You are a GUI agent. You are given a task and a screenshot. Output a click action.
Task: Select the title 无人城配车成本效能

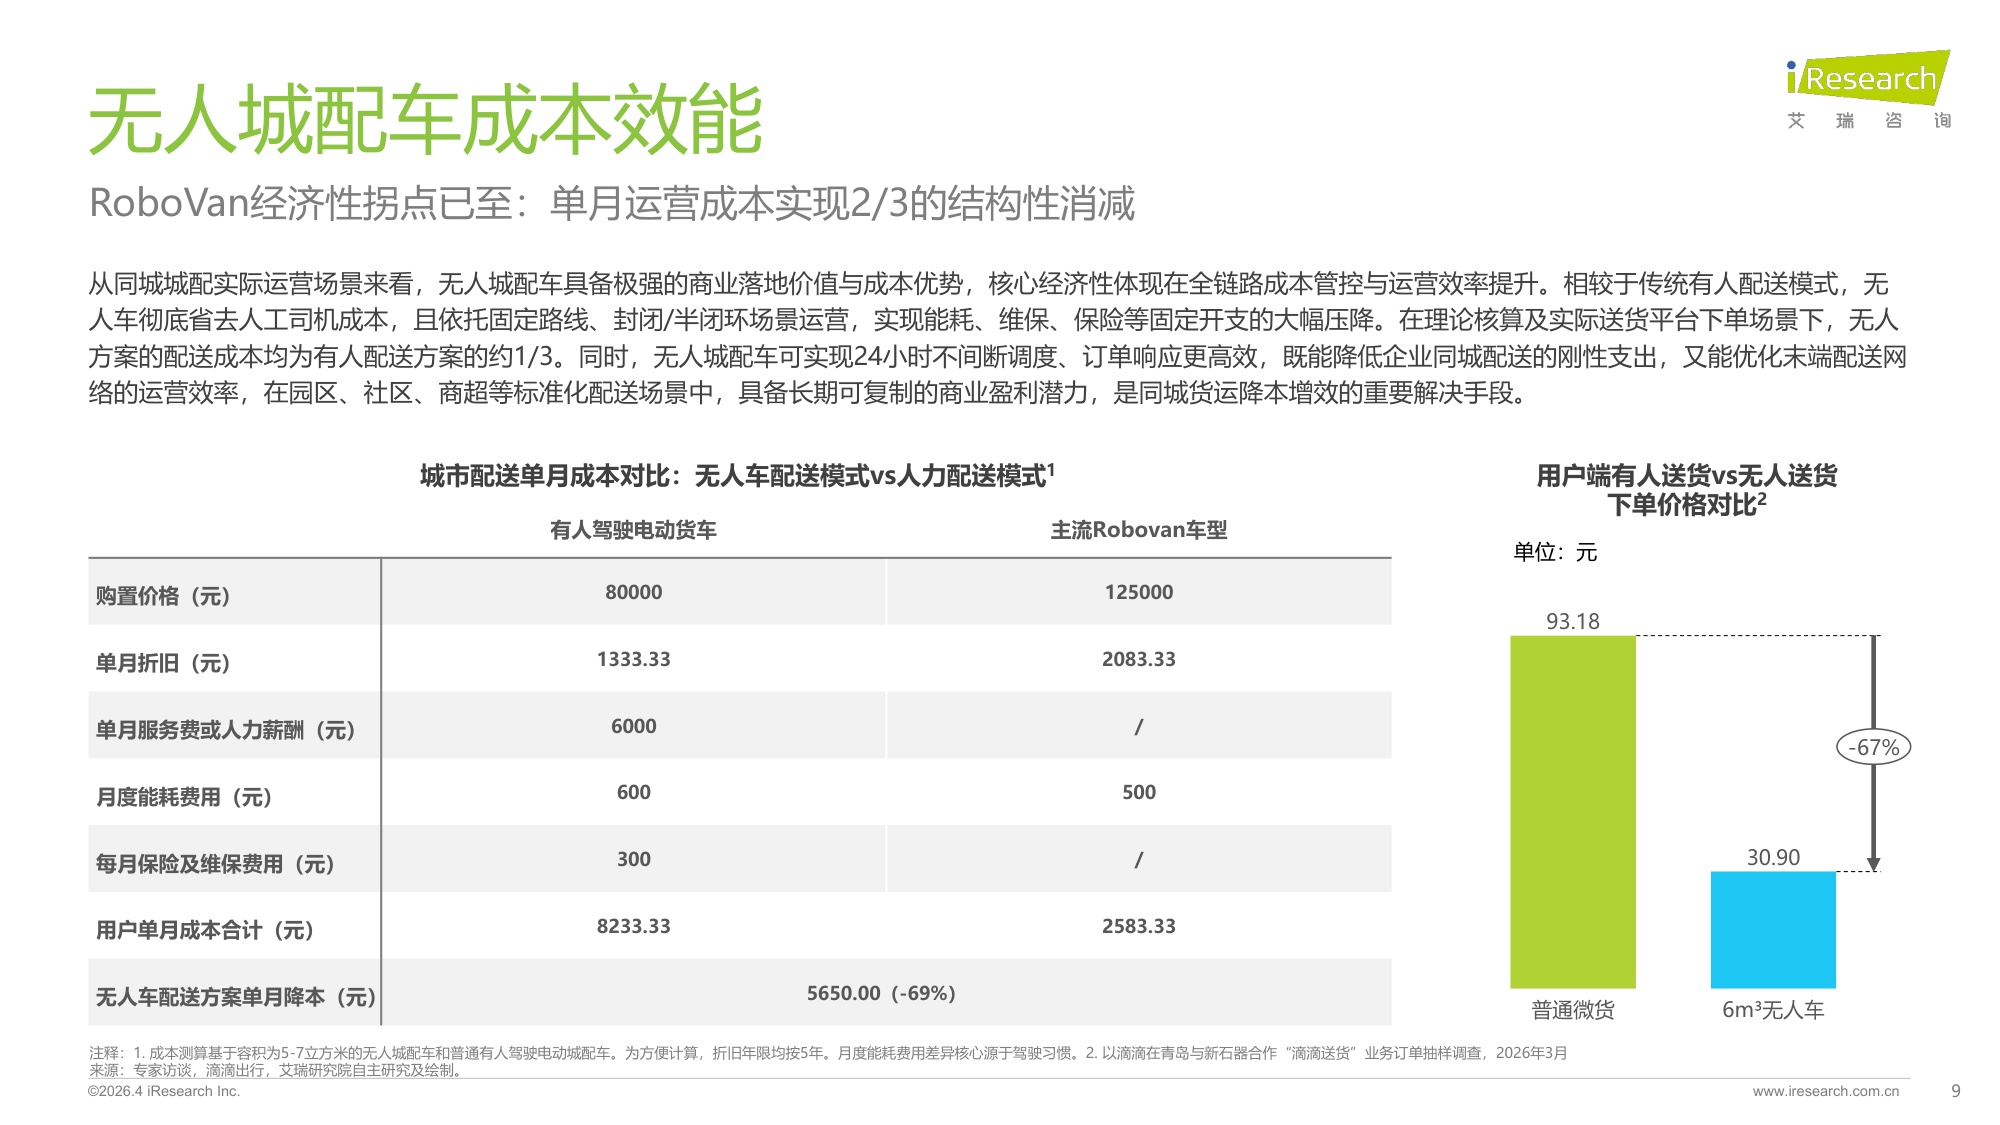click(x=426, y=121)
